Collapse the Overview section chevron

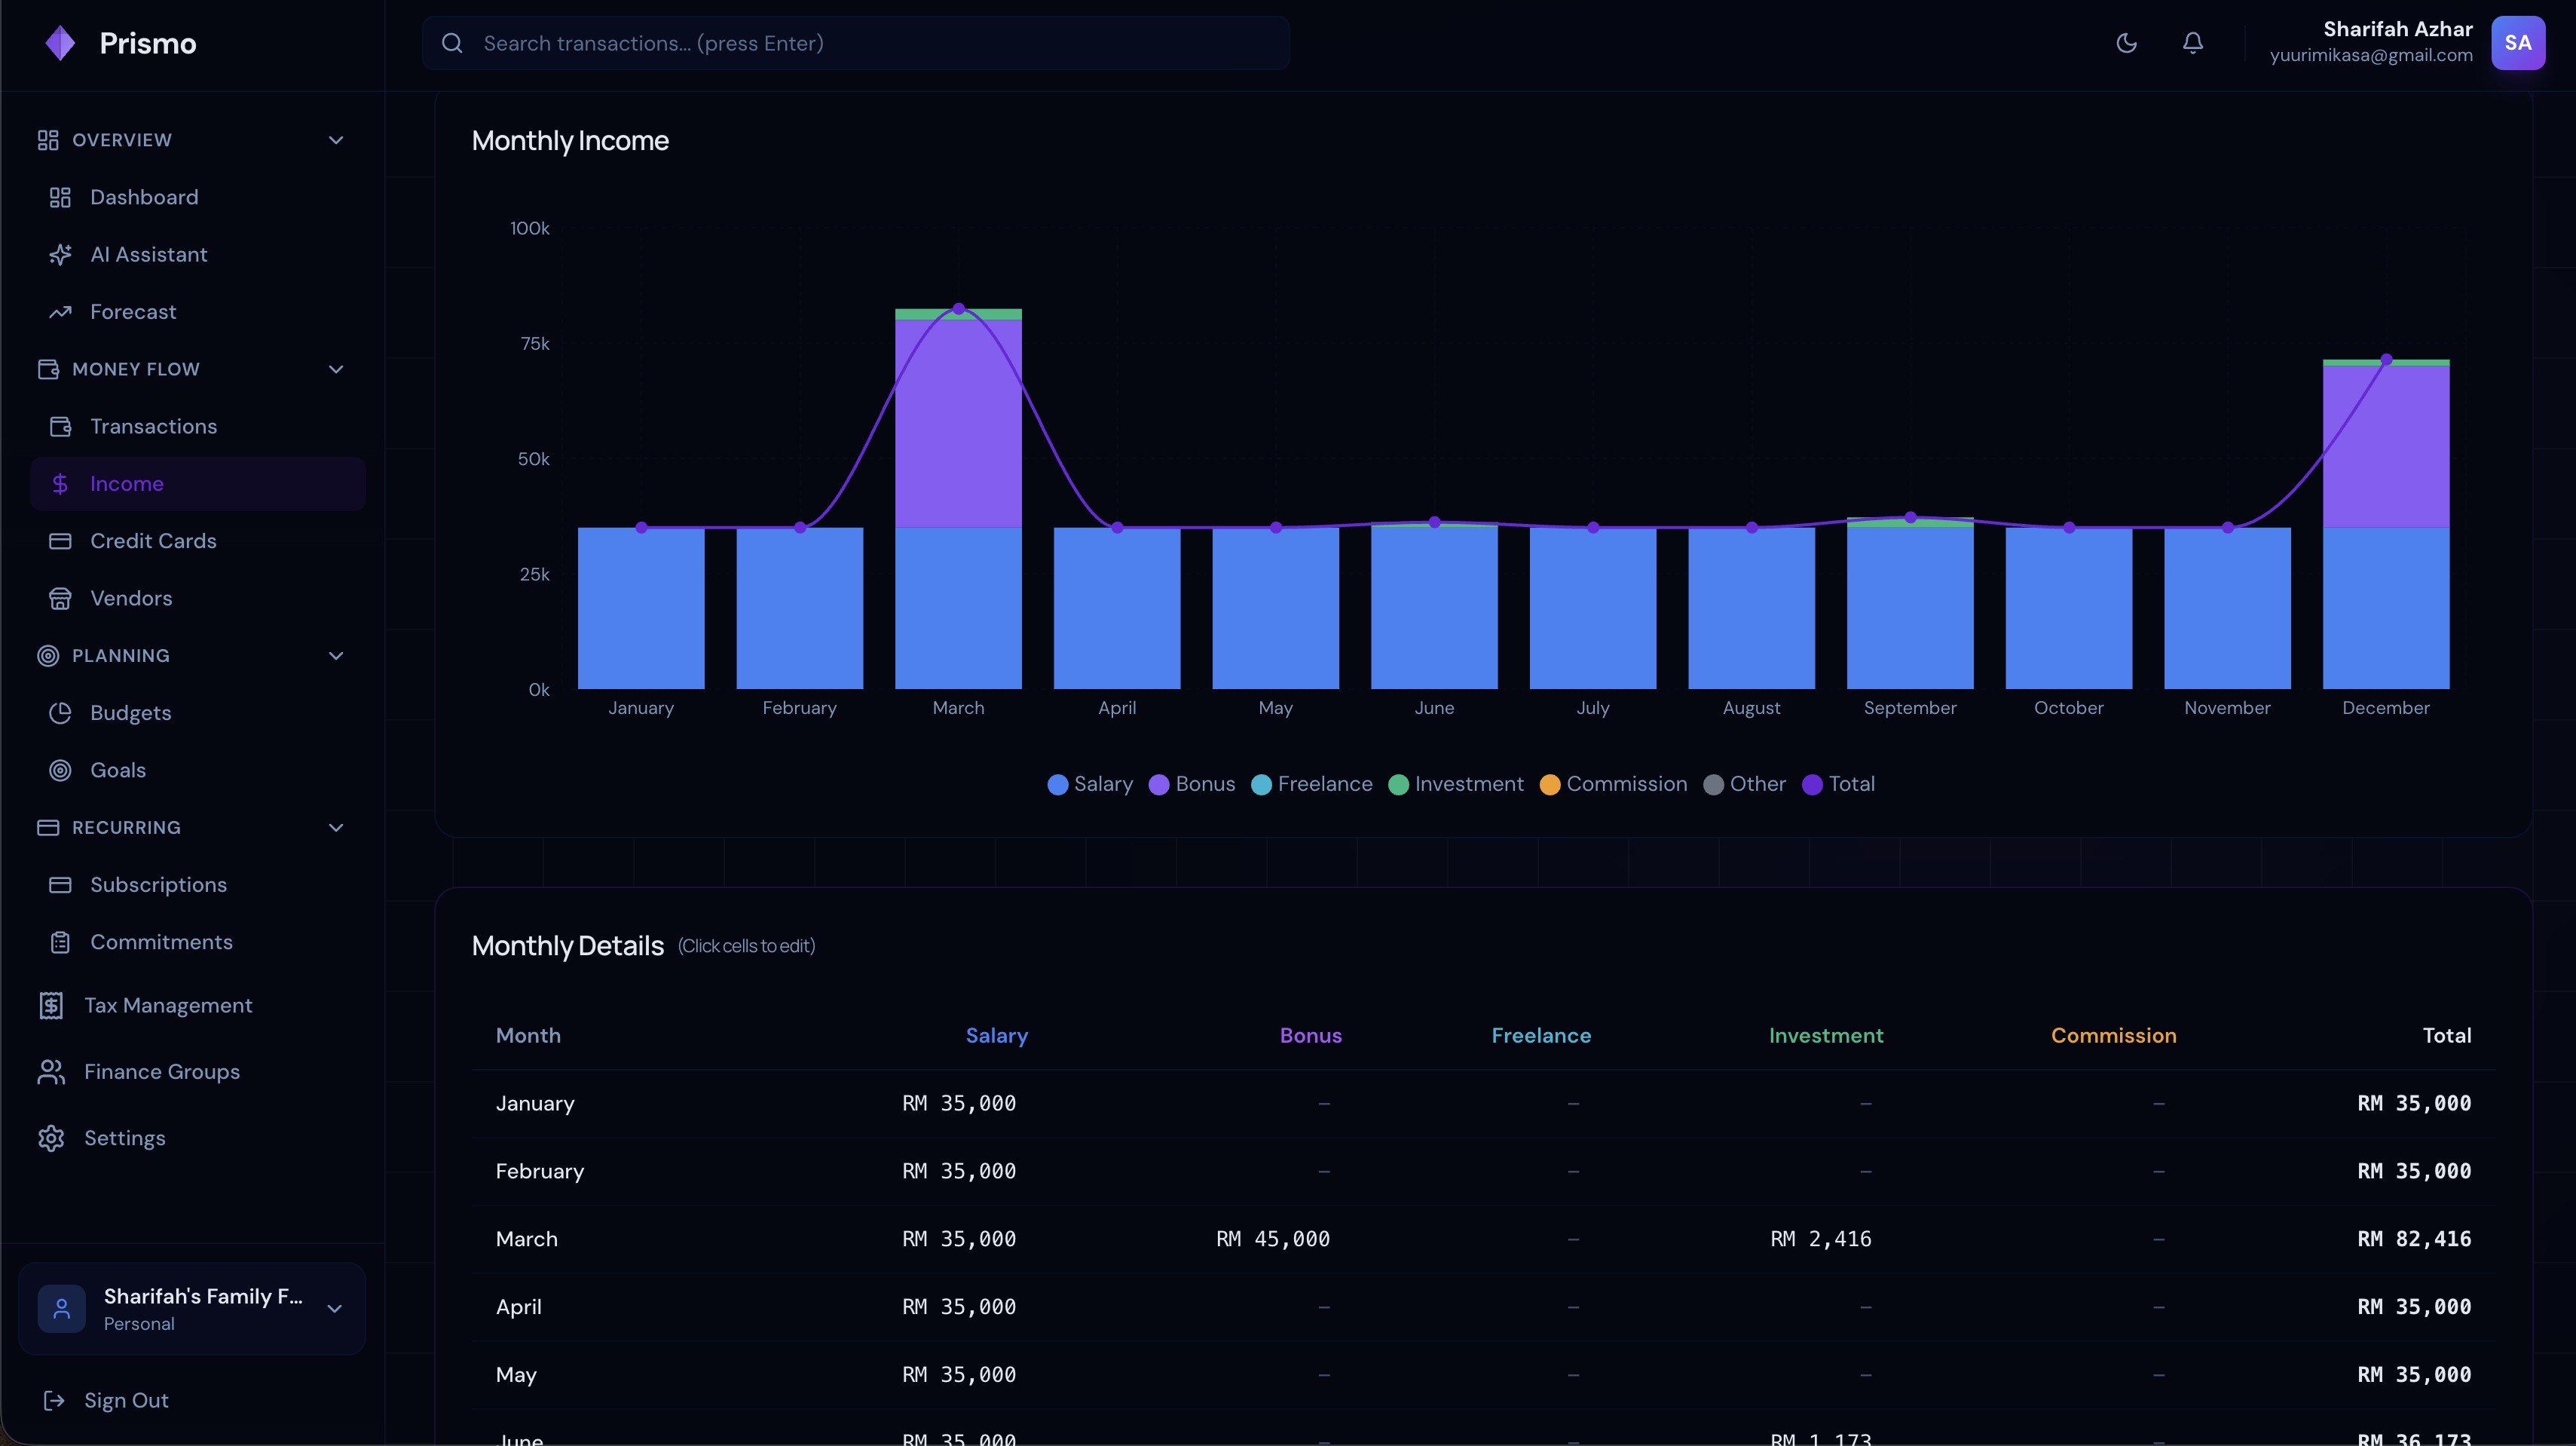336,140
